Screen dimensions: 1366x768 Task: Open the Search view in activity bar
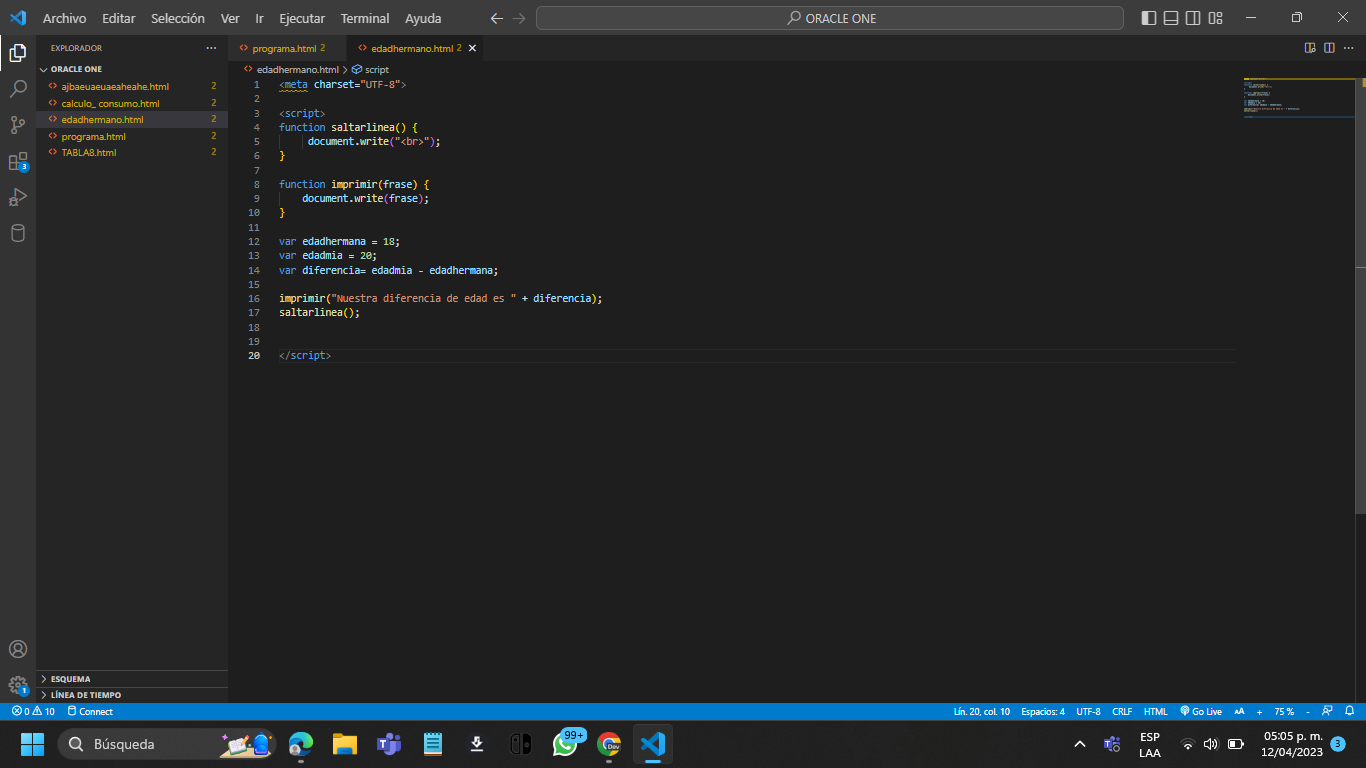[x=18, y=89]
